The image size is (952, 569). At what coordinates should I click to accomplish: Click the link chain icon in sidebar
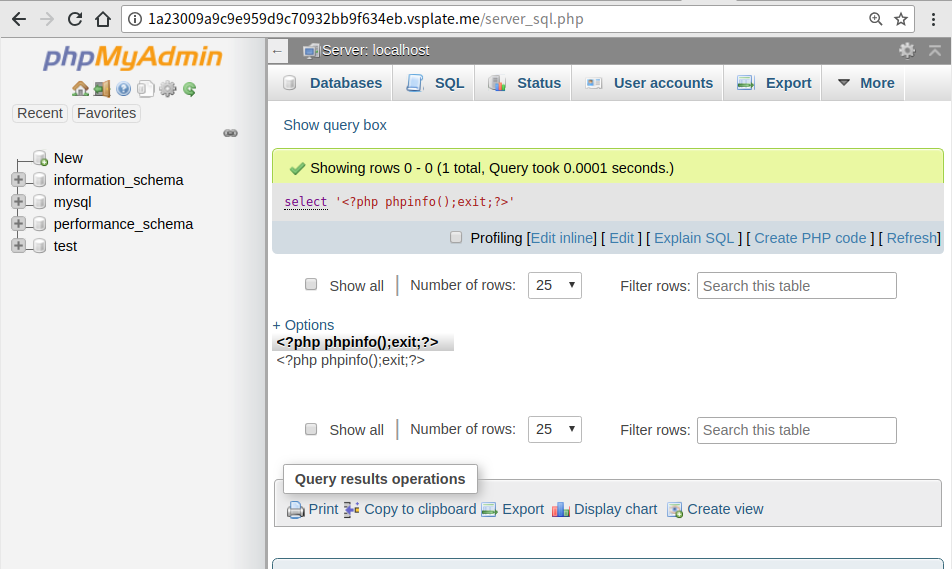pyautogui.click(x=231, y=133)
